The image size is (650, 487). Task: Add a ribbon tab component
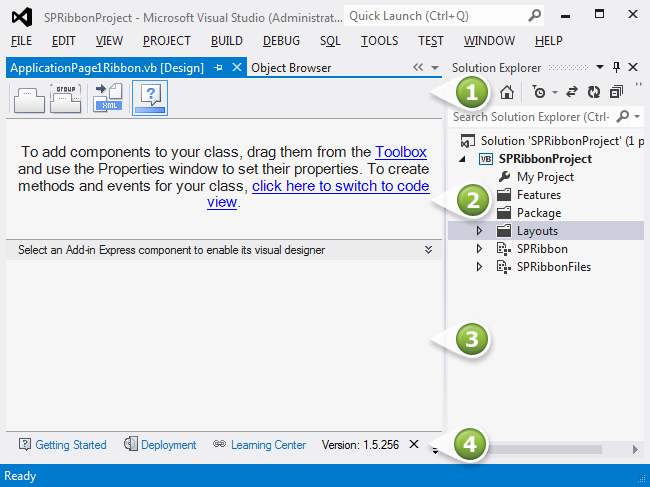tap(29, 98)
